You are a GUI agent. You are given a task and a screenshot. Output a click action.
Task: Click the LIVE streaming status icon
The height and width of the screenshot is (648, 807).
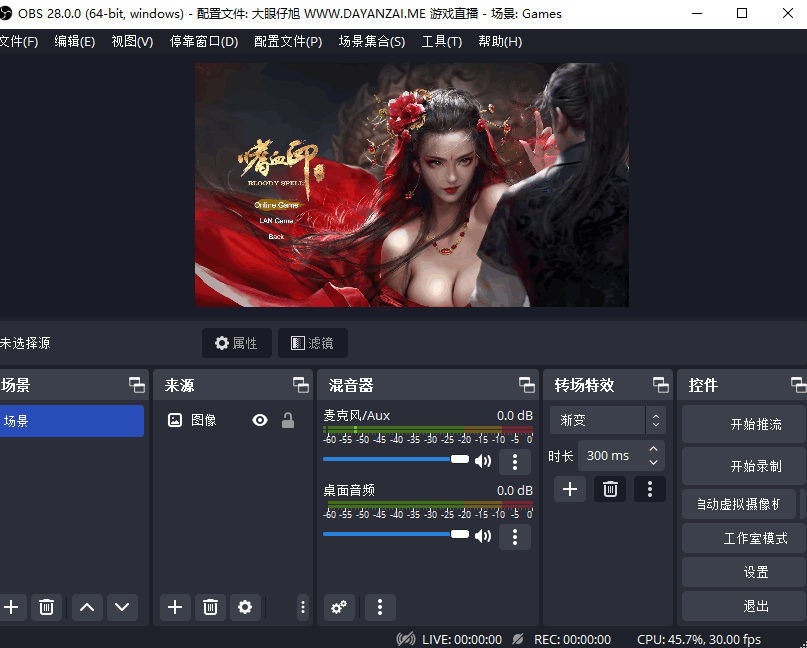pyautogui.click(x=406, y=639)
